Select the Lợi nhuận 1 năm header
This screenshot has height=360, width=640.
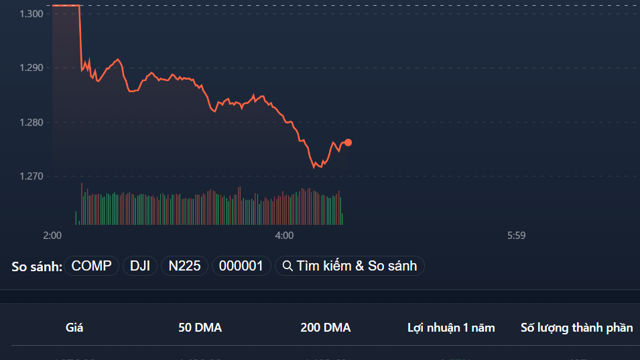coord(451,328)
